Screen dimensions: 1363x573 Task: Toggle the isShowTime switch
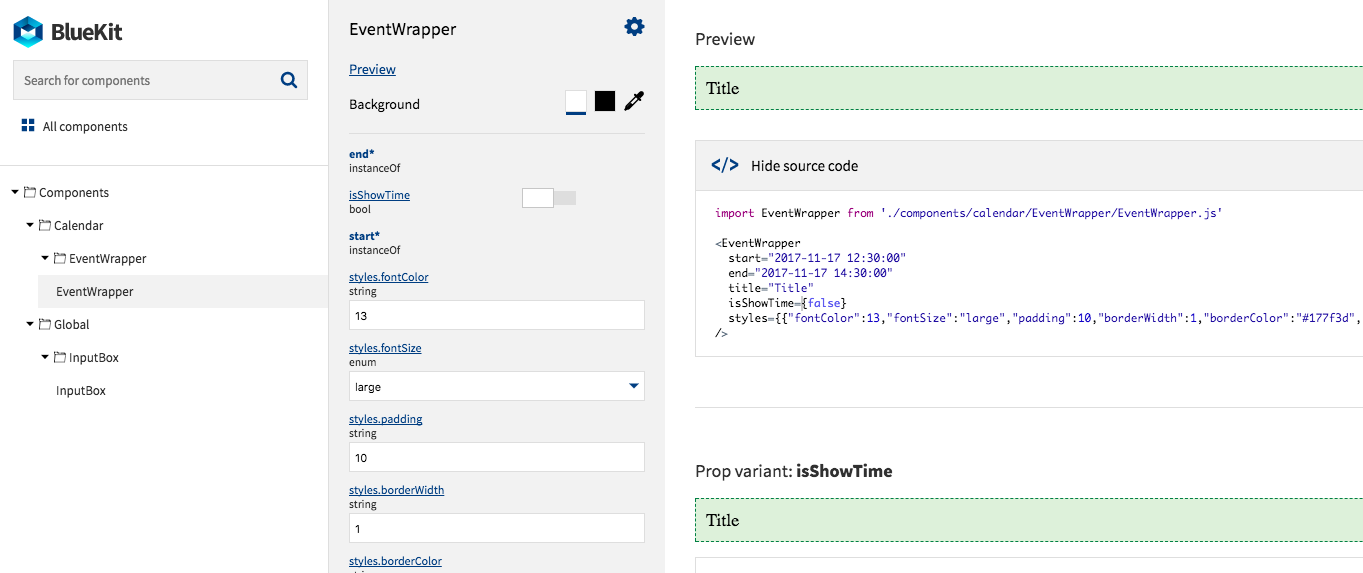[549, 198]
